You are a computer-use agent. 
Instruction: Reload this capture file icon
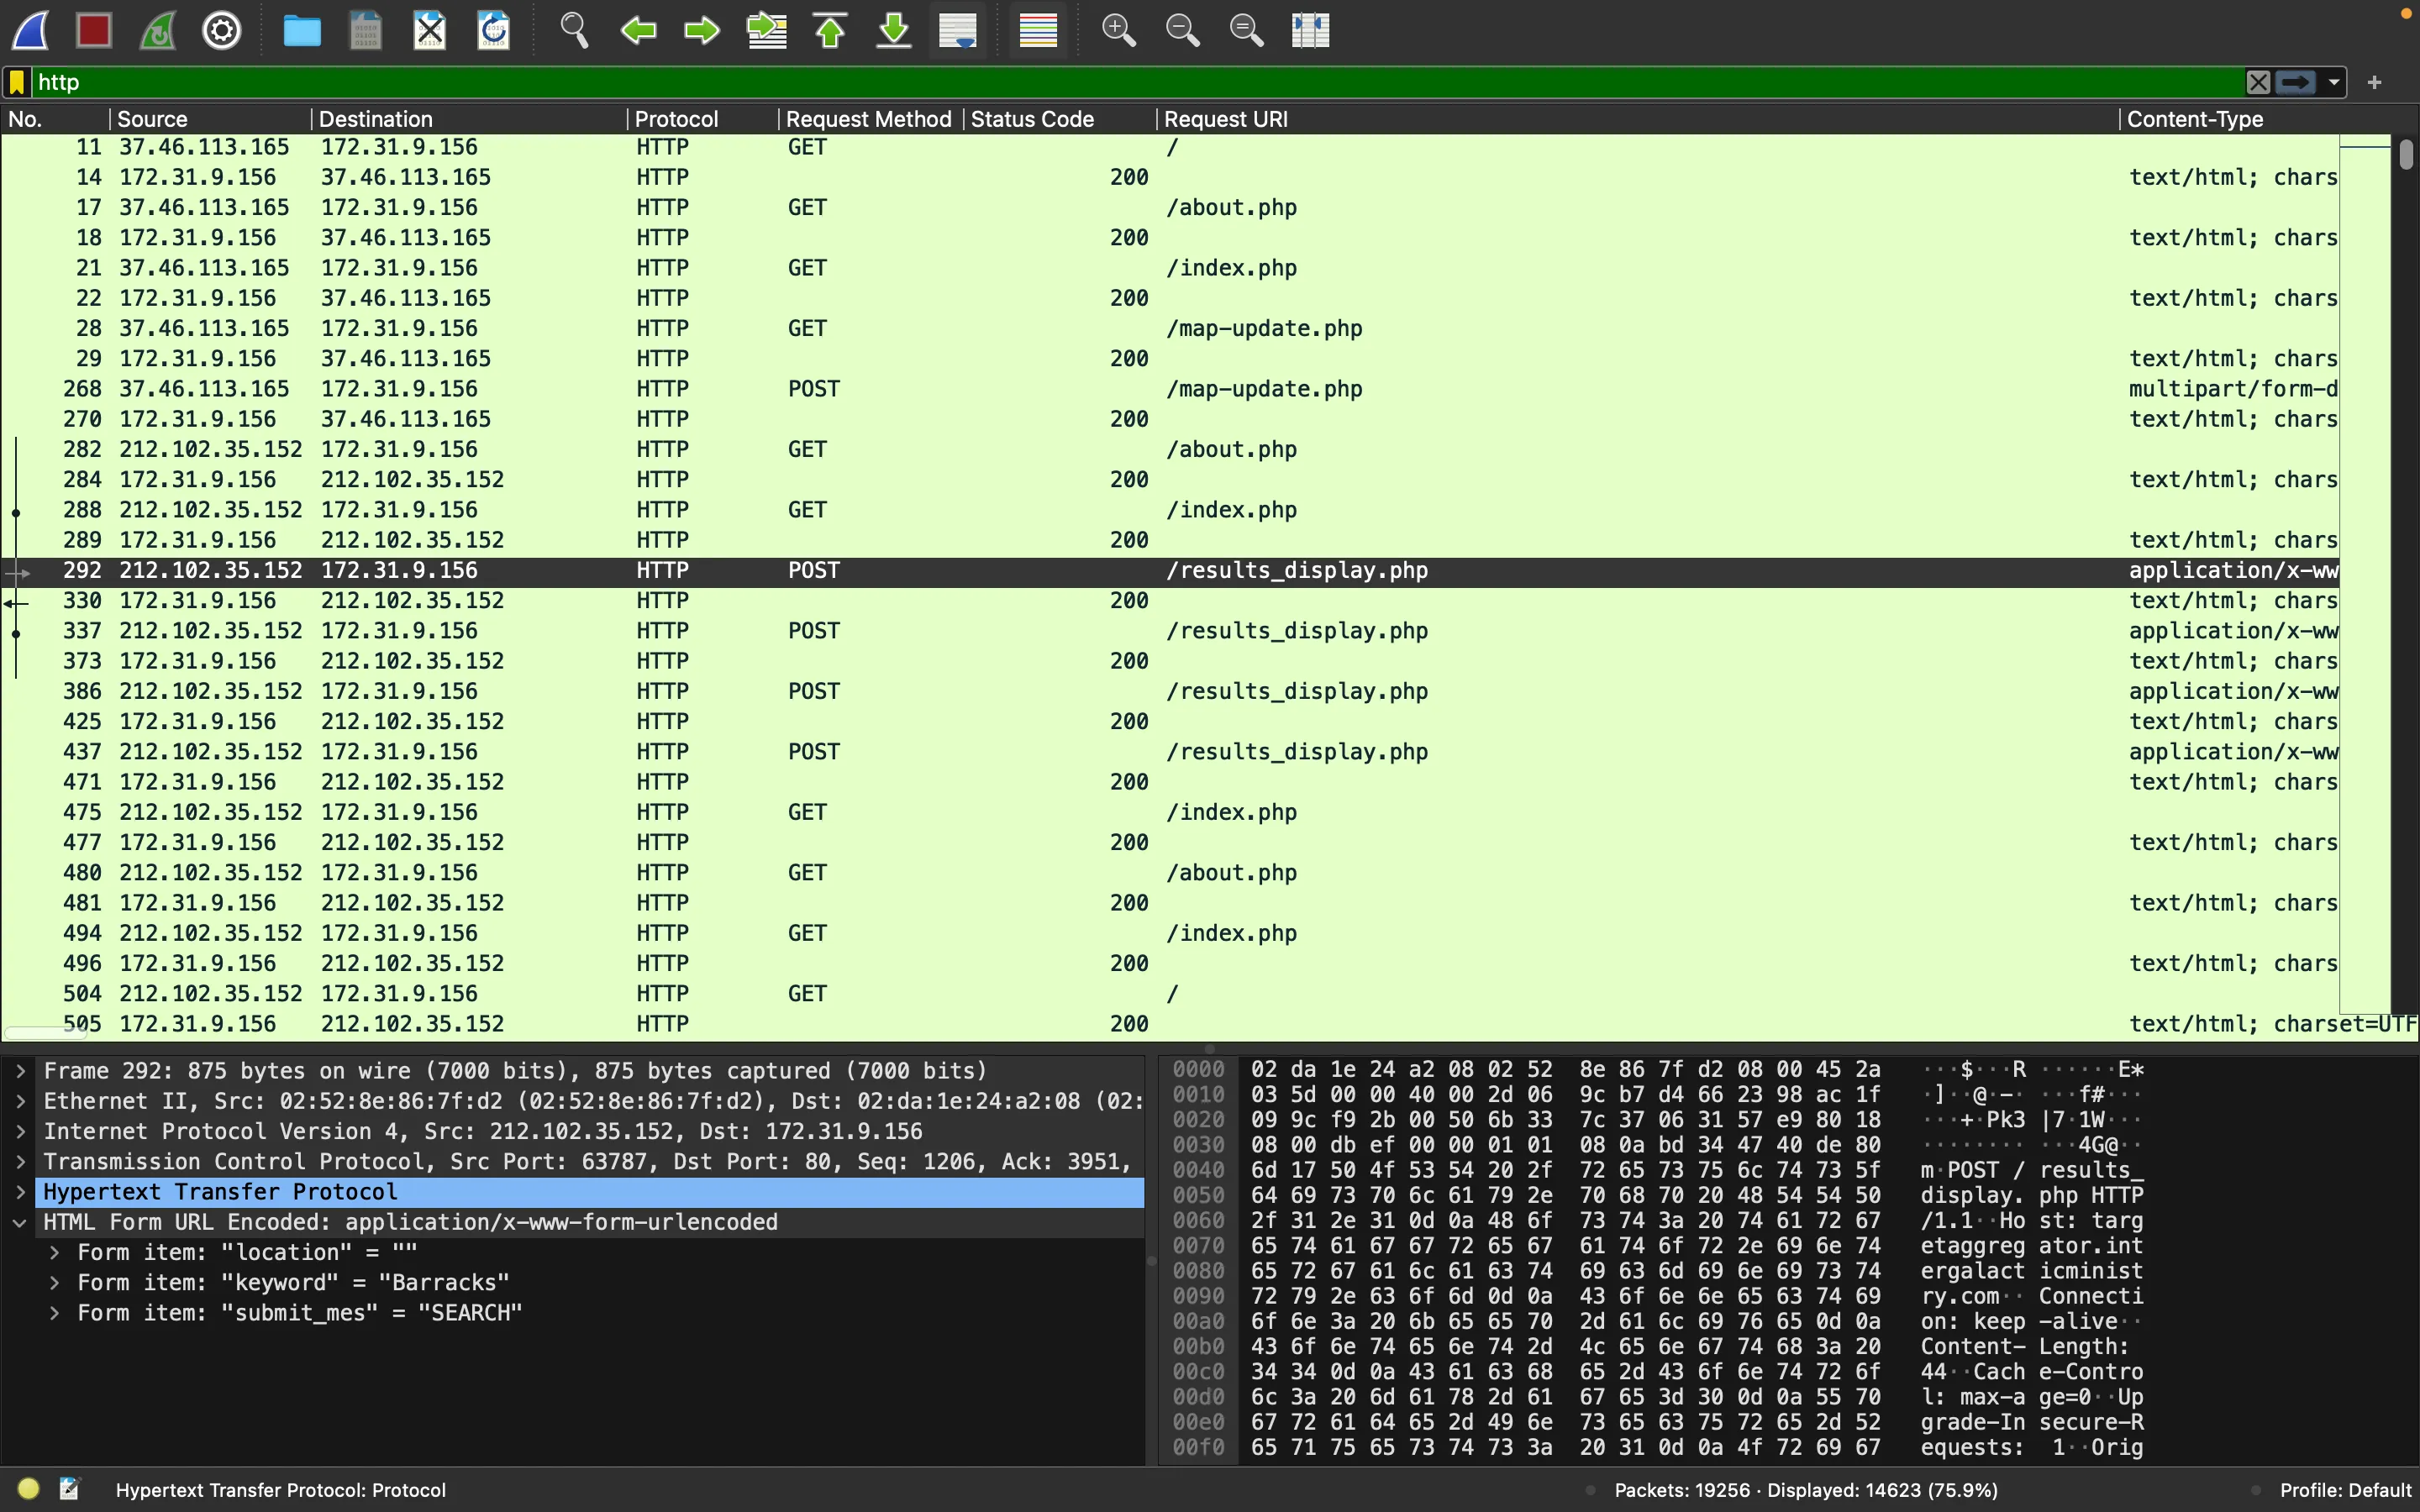click(494, 30)
